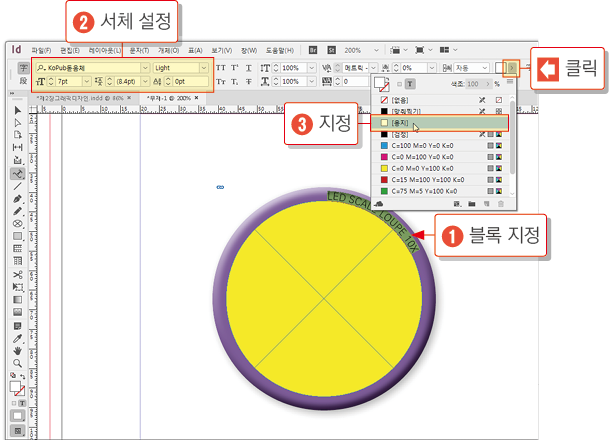Toggle paragraph formatting controls (段)
Image resolution: width=609 pixels, height=440 pixels.
(x=23, y=81)
